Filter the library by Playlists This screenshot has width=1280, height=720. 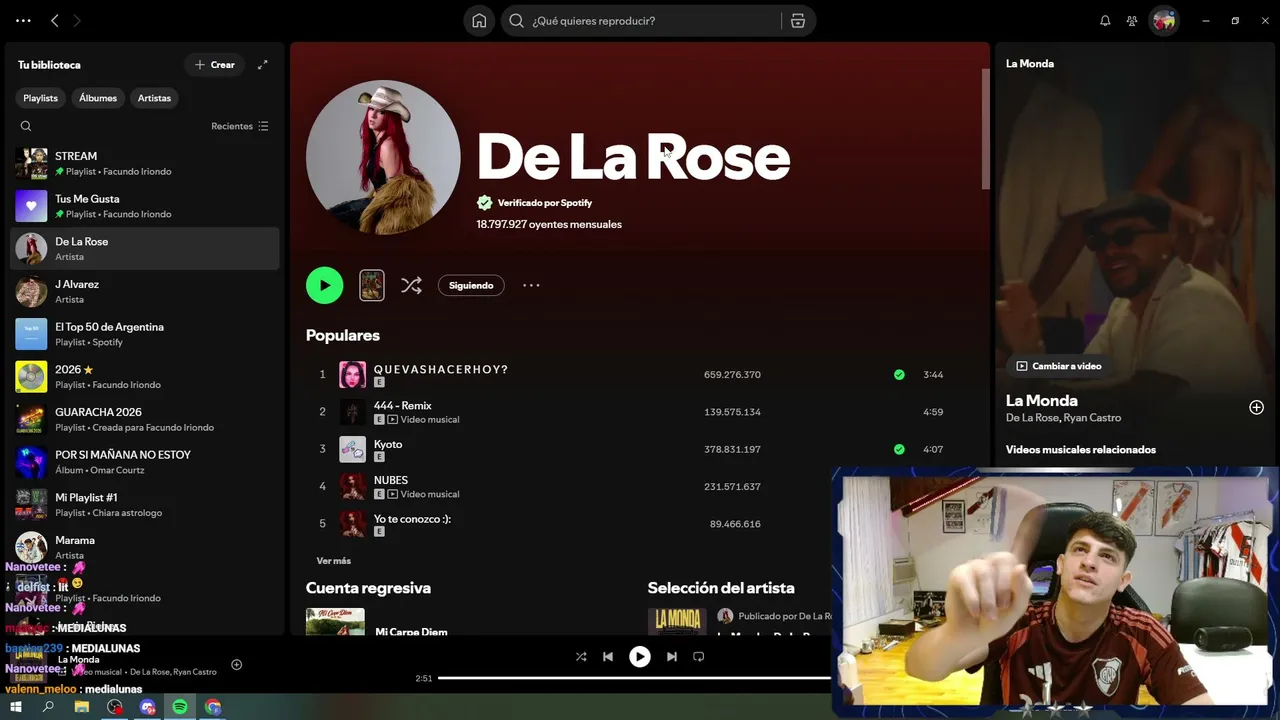[41, 98]
